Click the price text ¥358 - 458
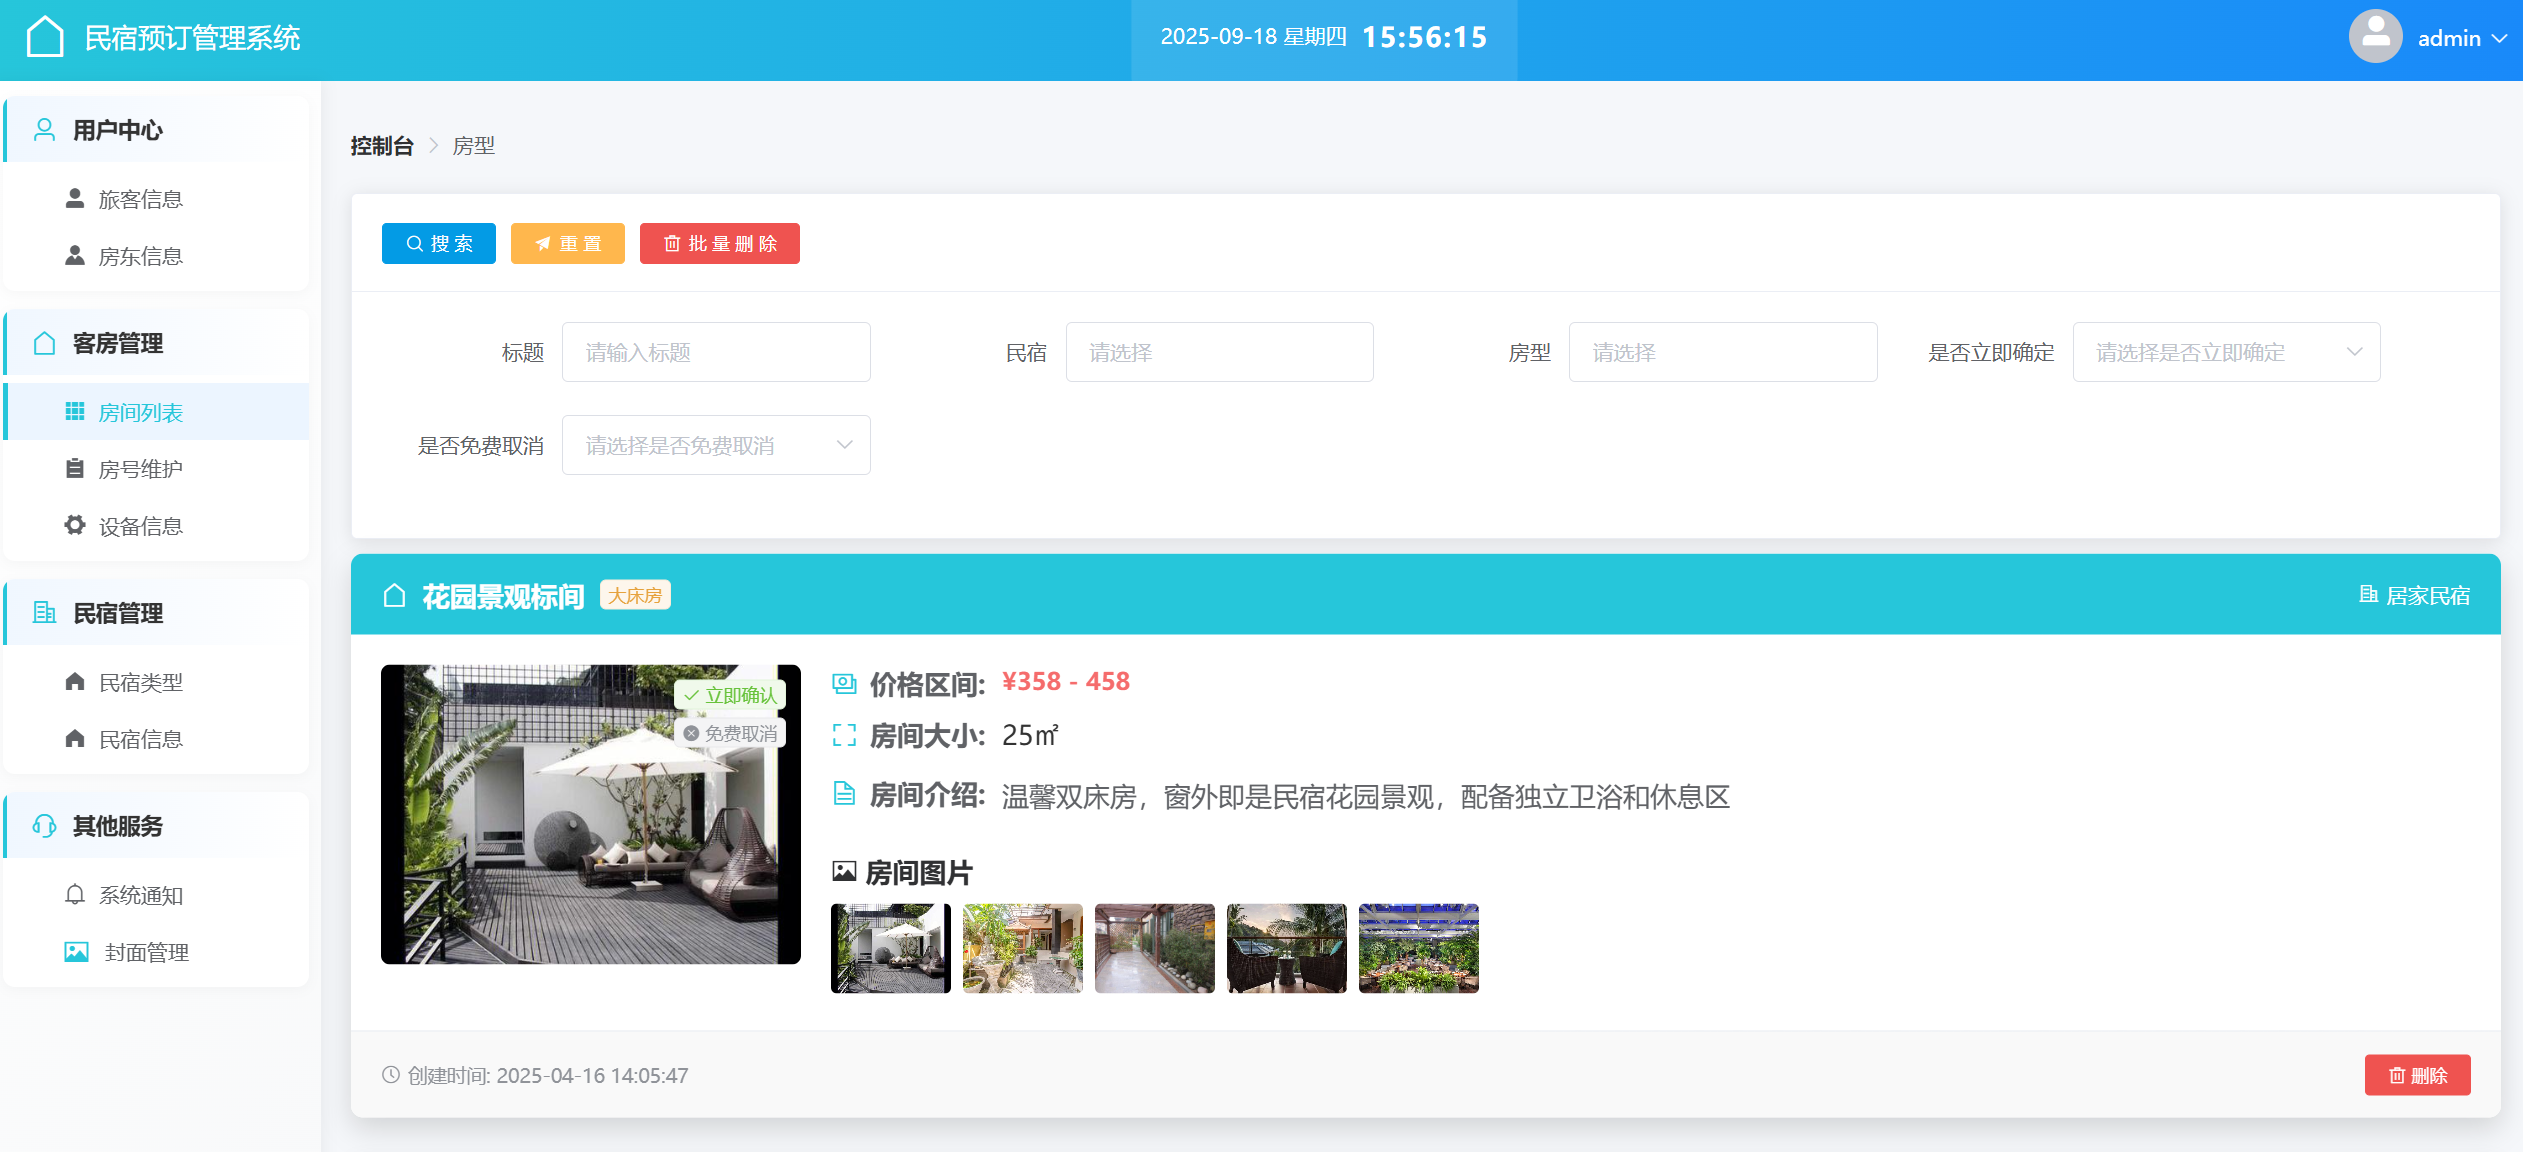This screenshot has height=1152, width=2523. [x=1066, y=682]
